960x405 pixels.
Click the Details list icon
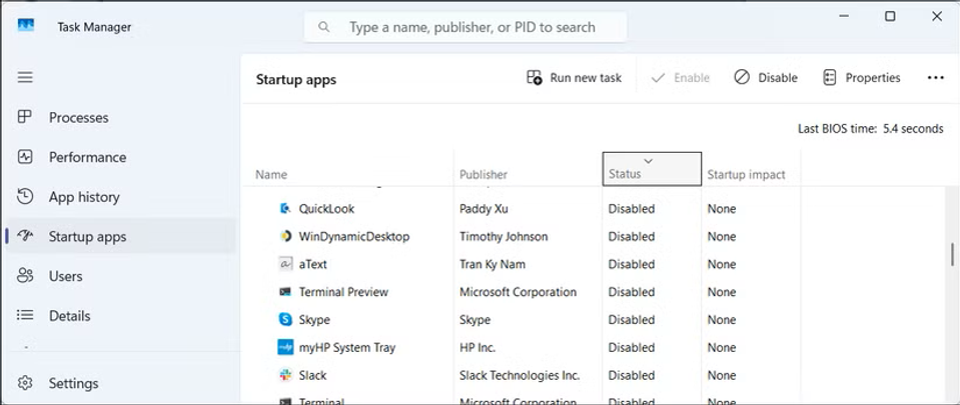click(24, 316)
